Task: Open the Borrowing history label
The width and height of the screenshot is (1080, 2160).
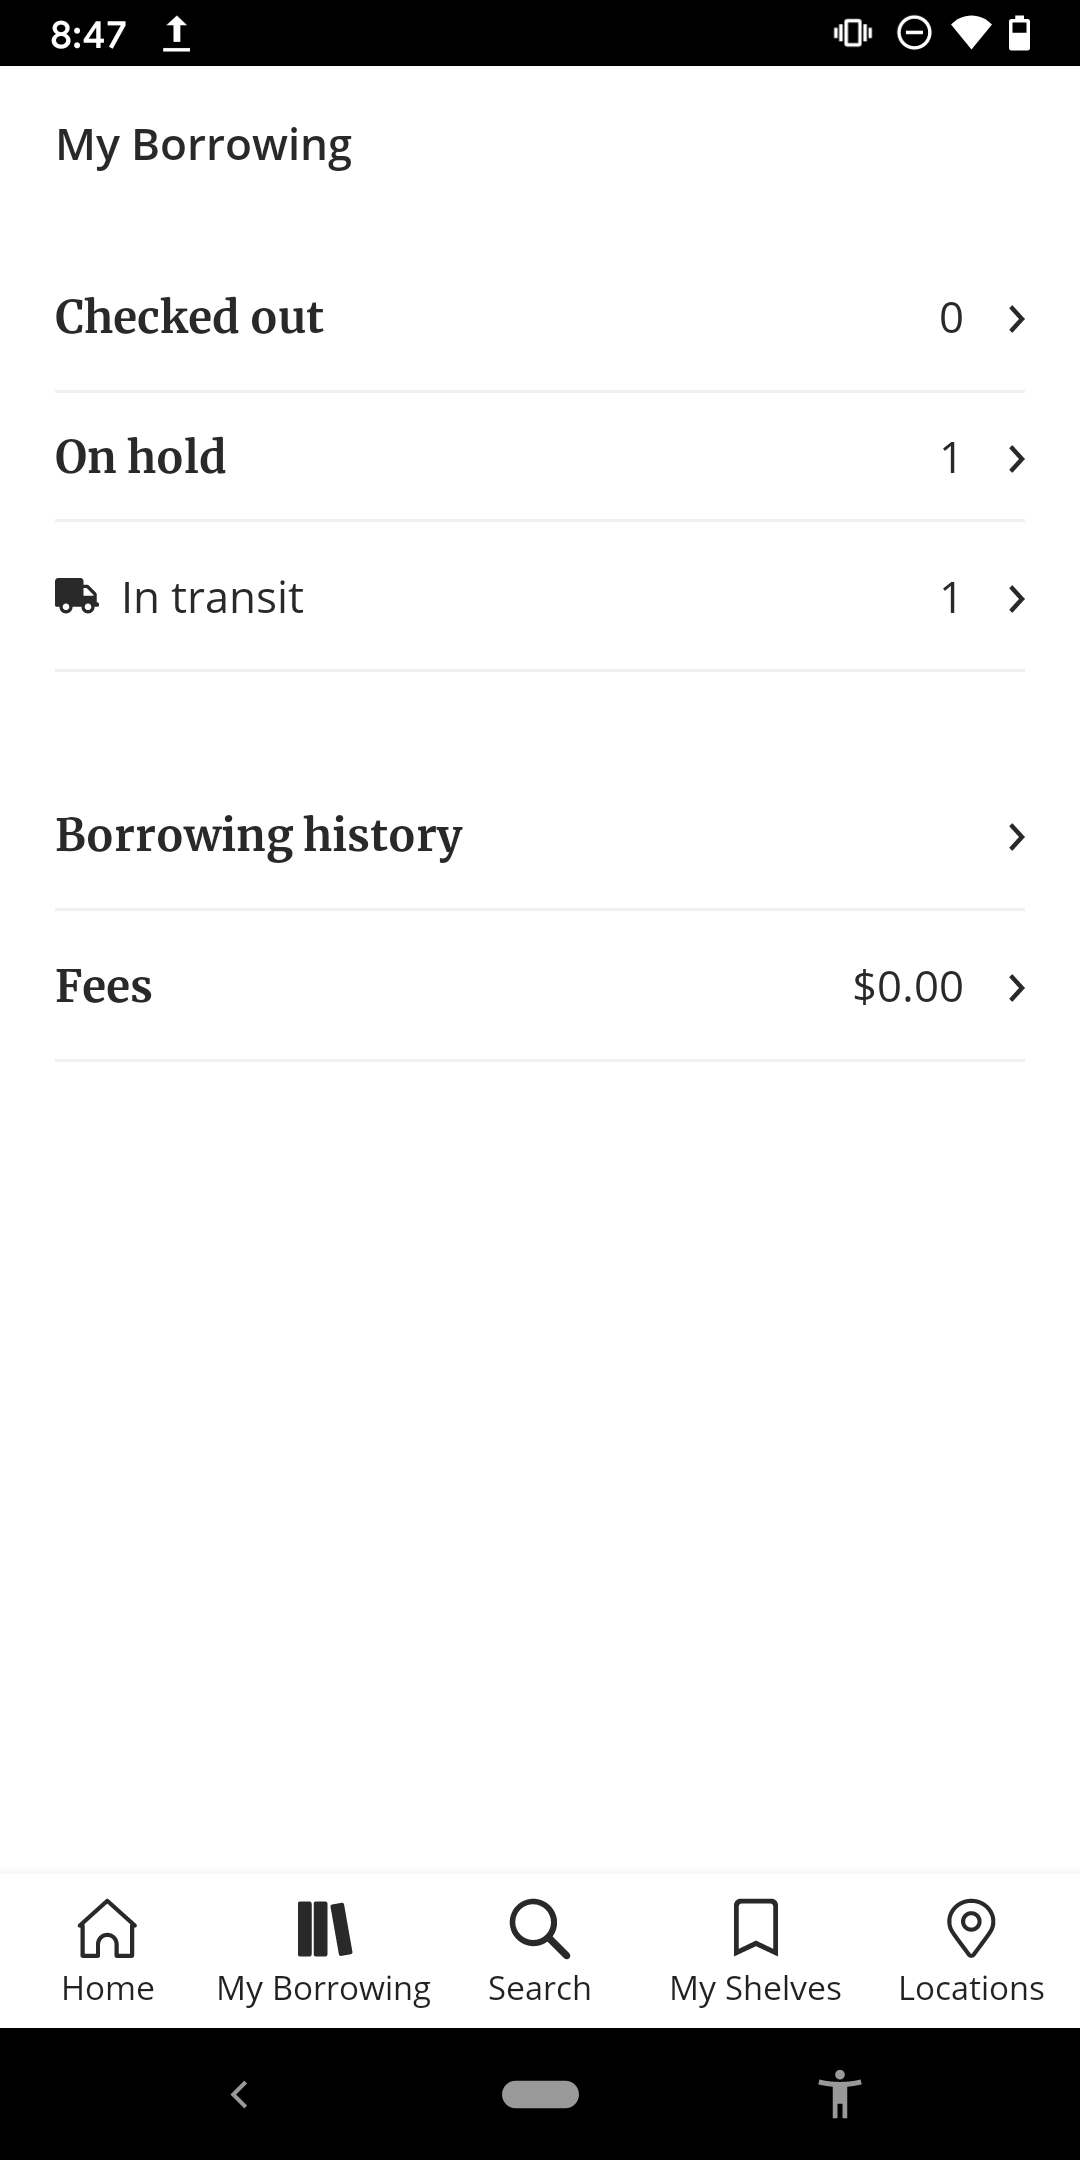Action: tap(259, 836)
